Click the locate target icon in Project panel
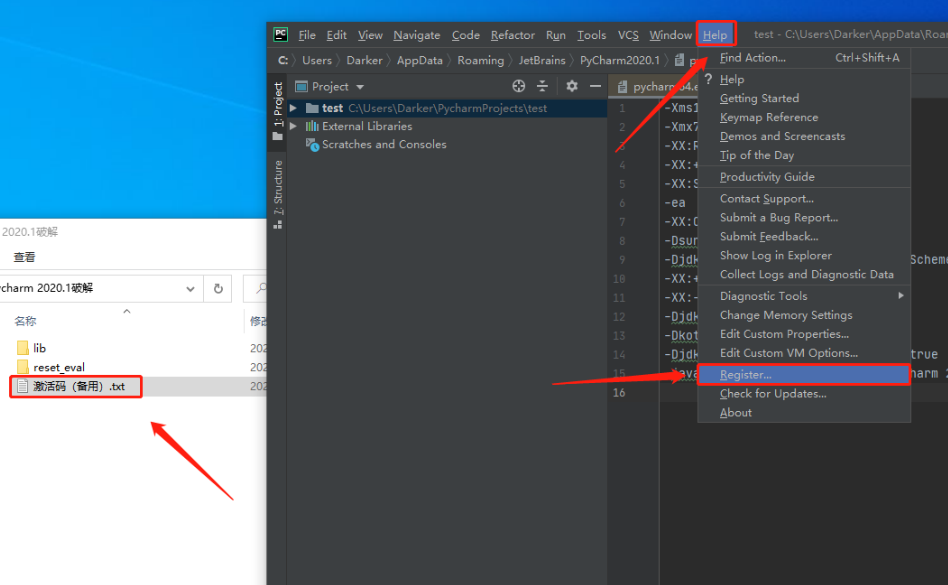The width and height of the screenshot is (948, 585). pyautogui.click(x=519, y=86)
